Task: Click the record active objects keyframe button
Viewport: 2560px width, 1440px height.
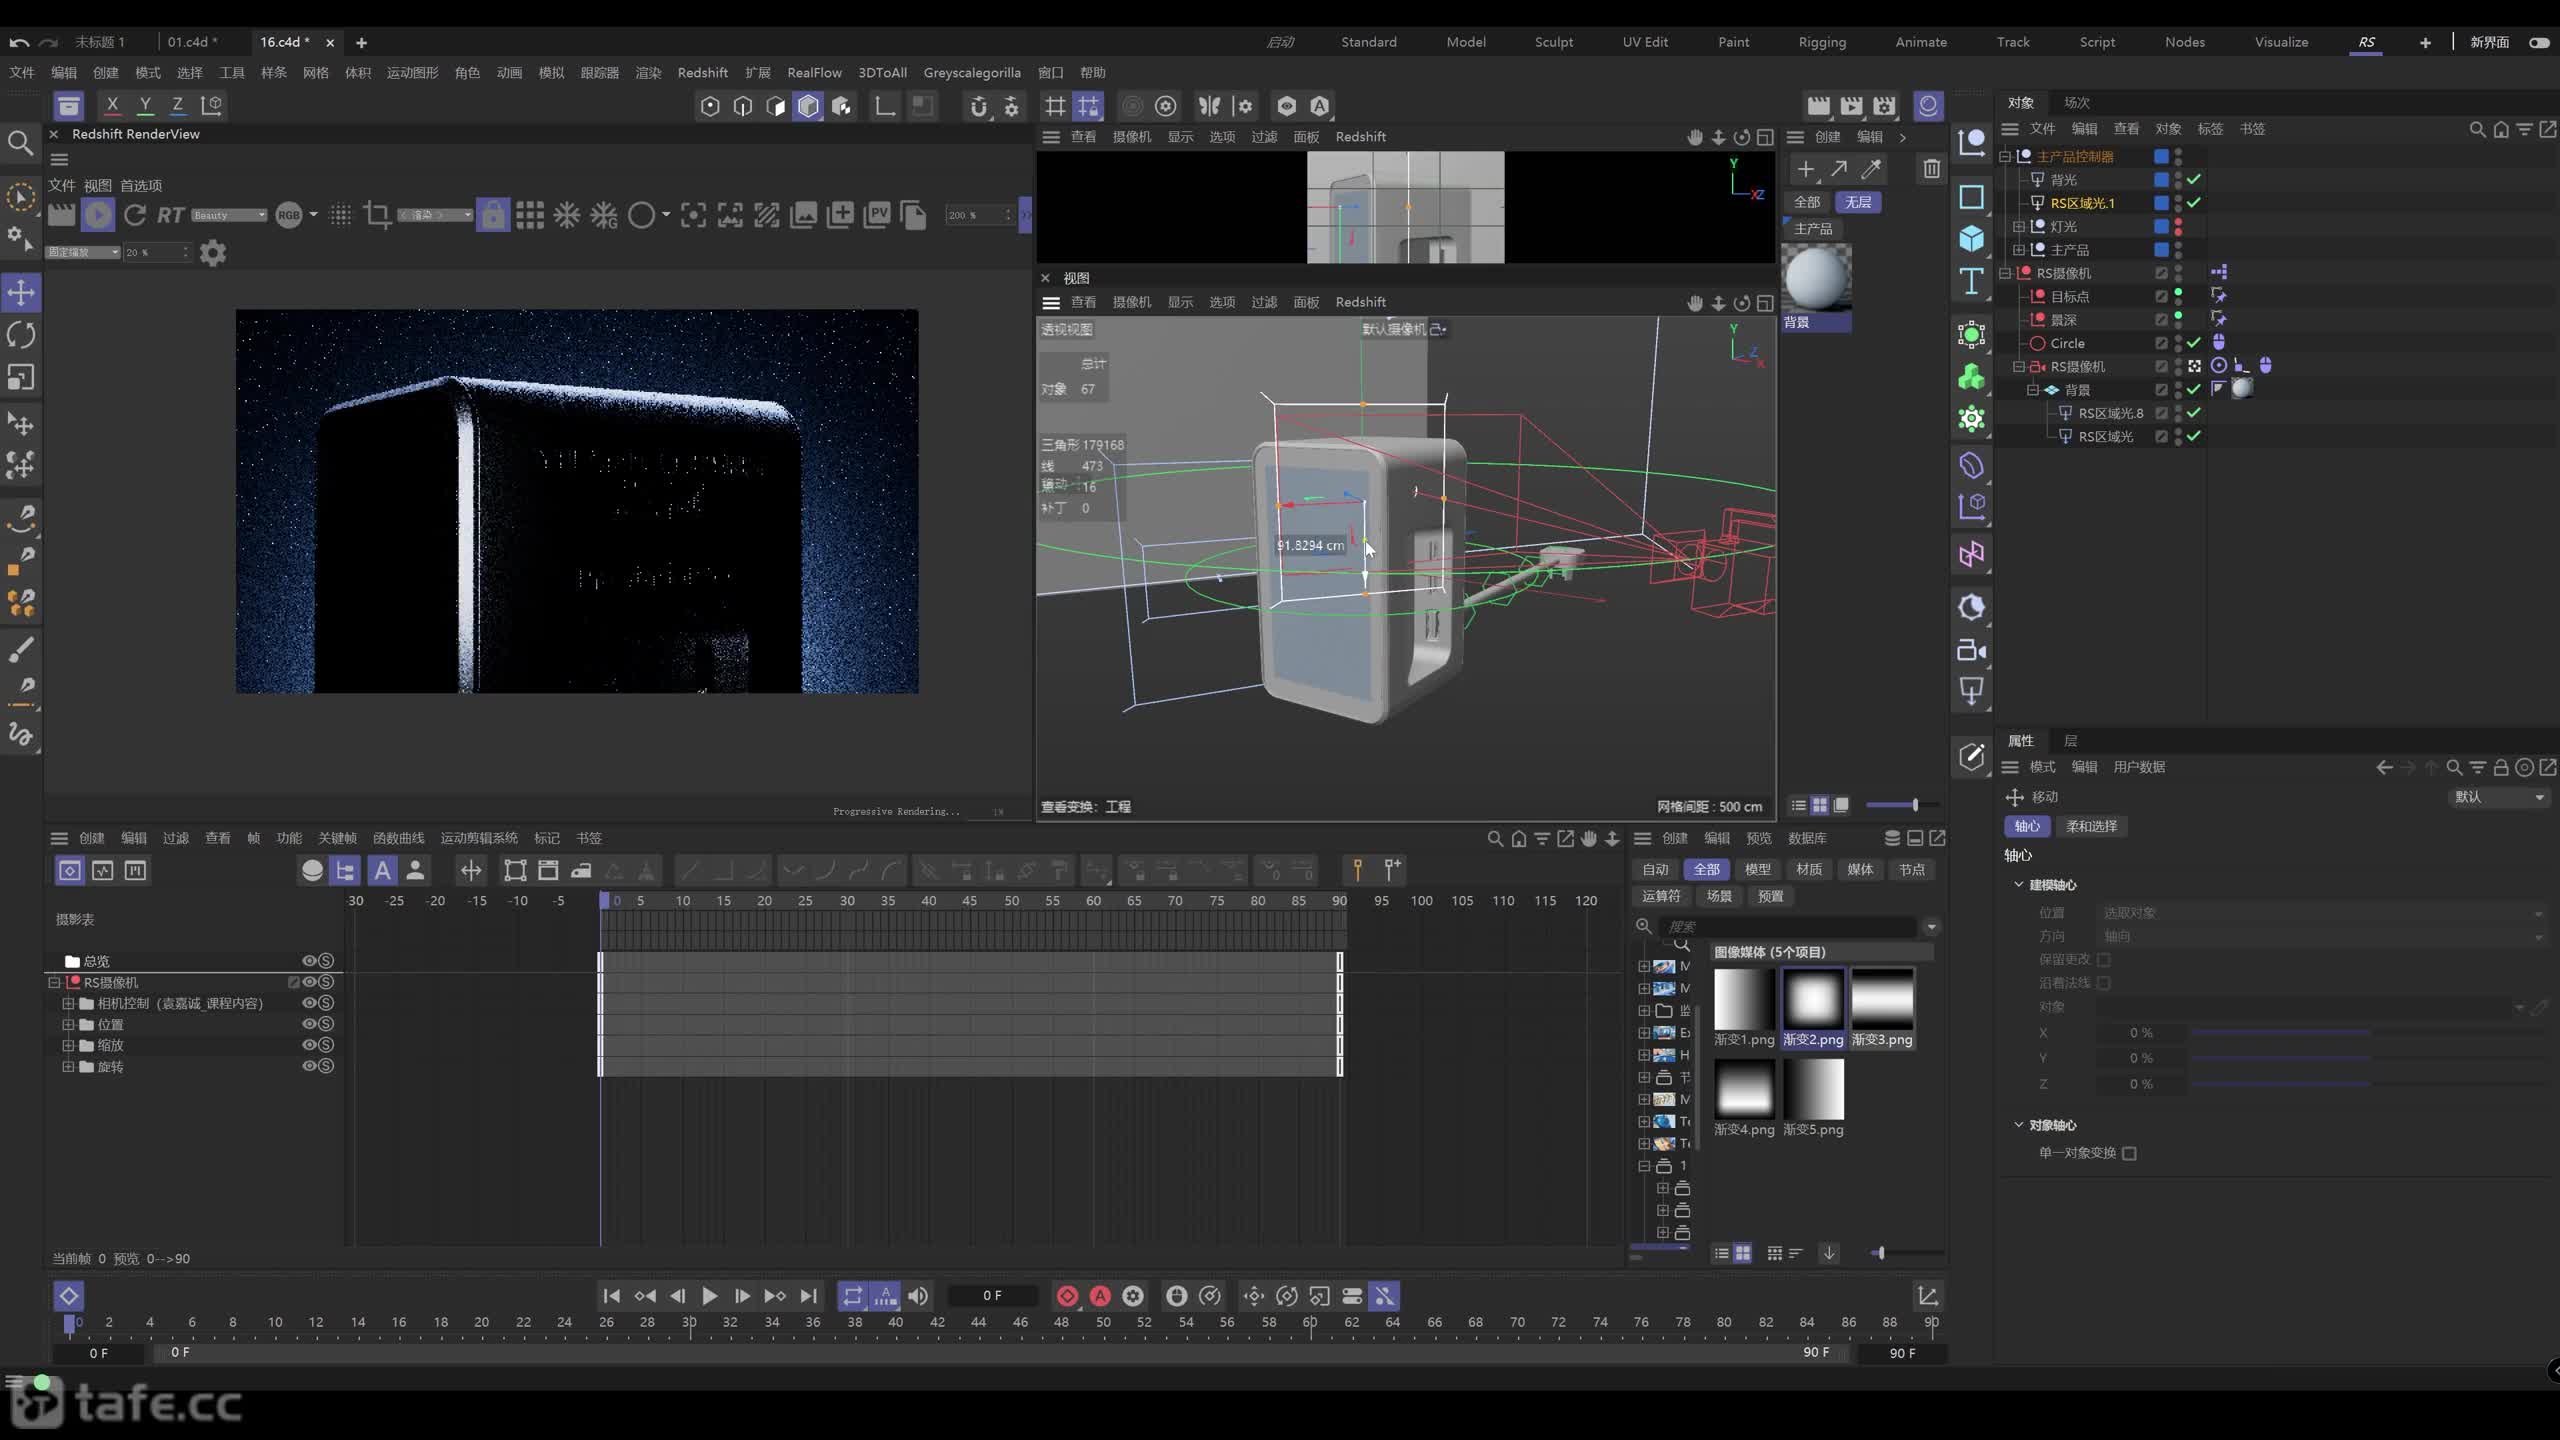Action: coord(1067,1296)
